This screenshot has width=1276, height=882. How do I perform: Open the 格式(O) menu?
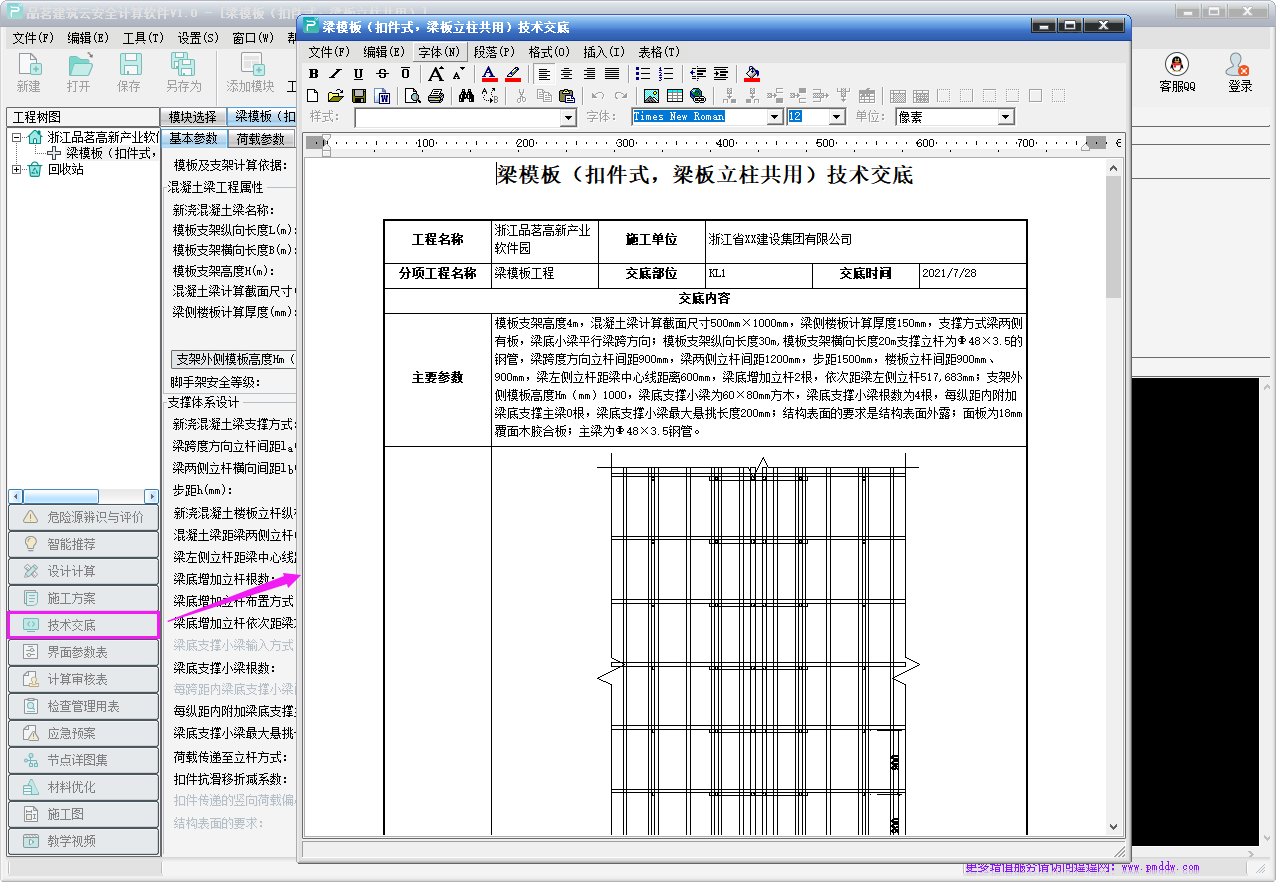549,52
